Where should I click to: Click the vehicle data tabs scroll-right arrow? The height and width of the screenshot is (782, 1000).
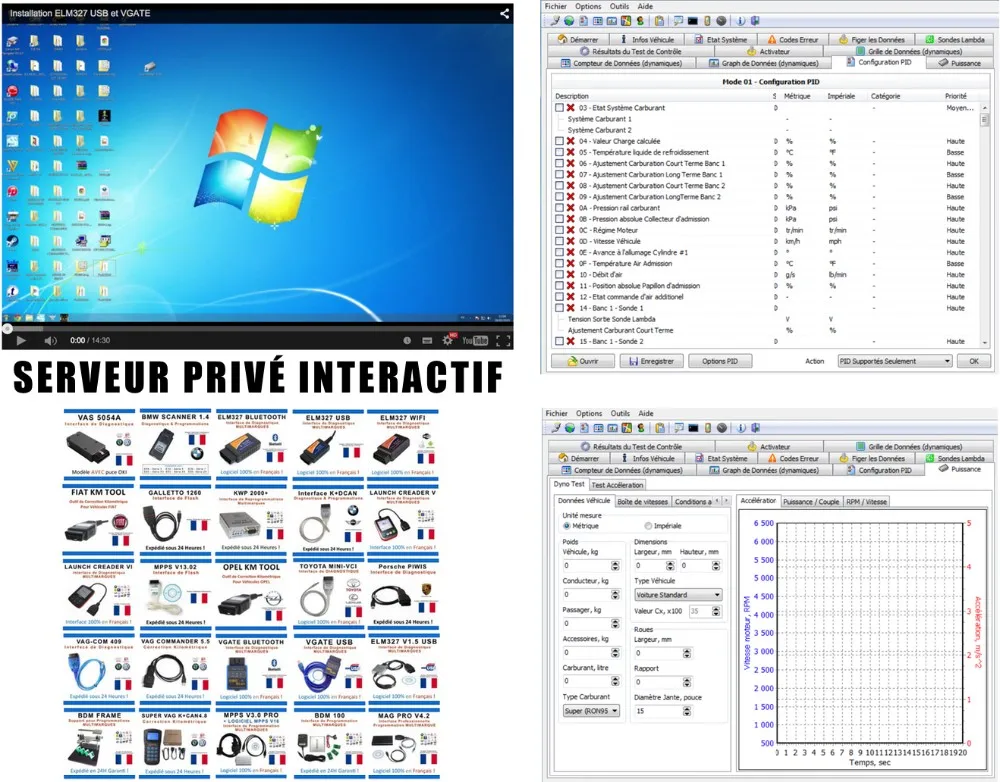tap(725, 501)
